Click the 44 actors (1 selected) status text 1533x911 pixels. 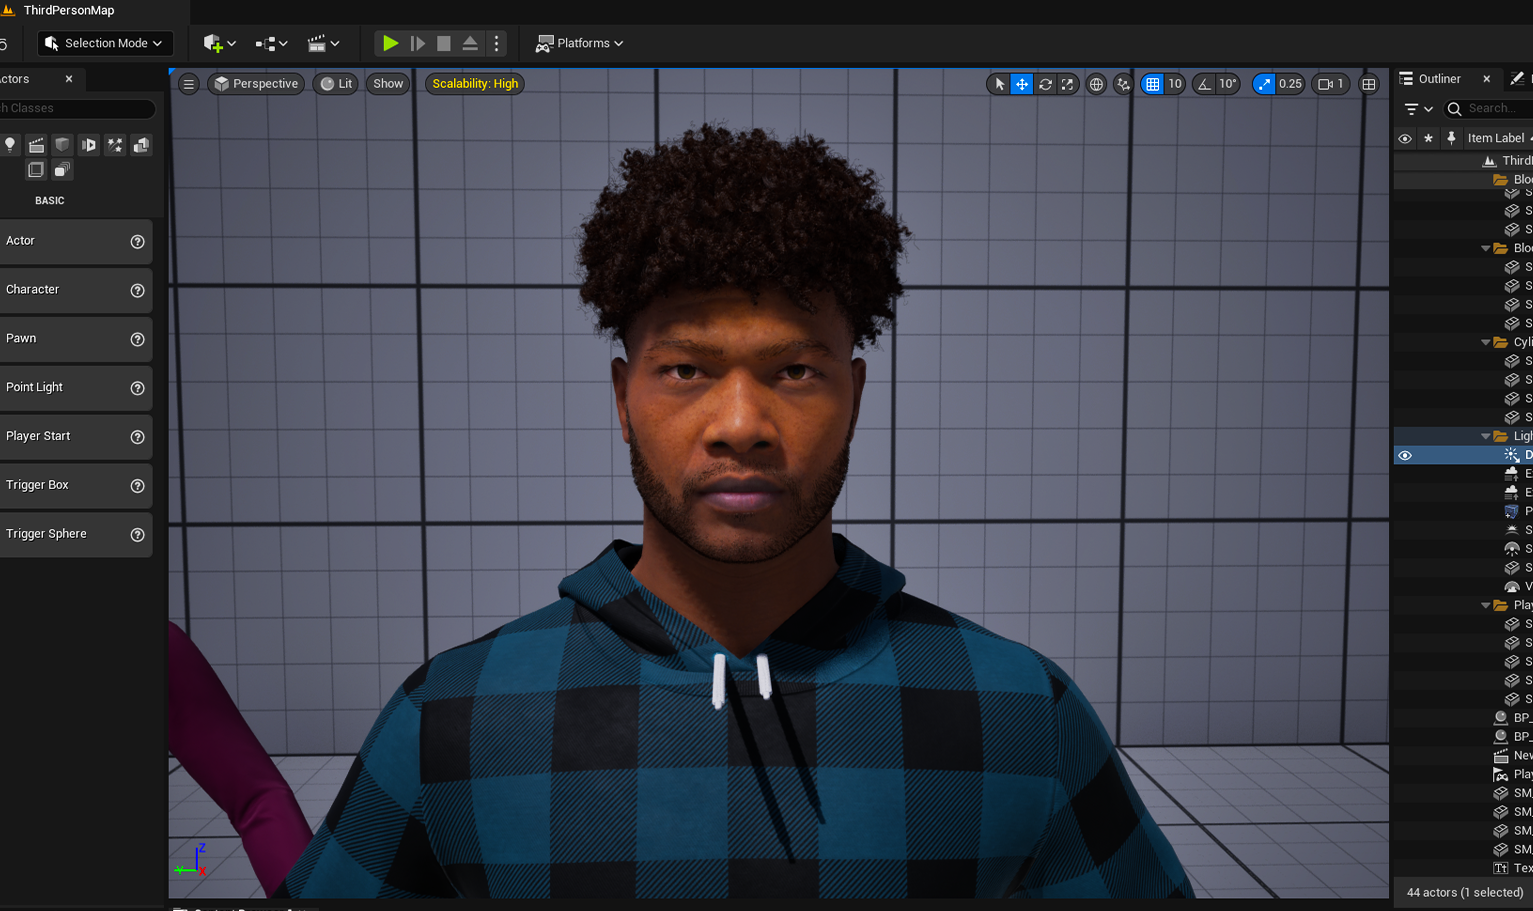tap(1465, 892)
